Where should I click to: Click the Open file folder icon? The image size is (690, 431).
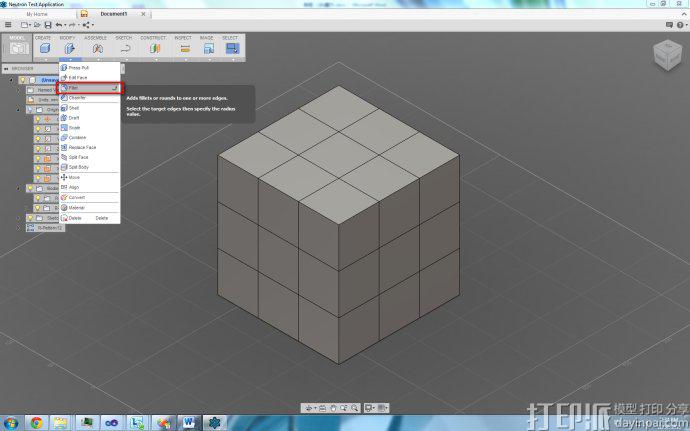(x=37, y=25)
